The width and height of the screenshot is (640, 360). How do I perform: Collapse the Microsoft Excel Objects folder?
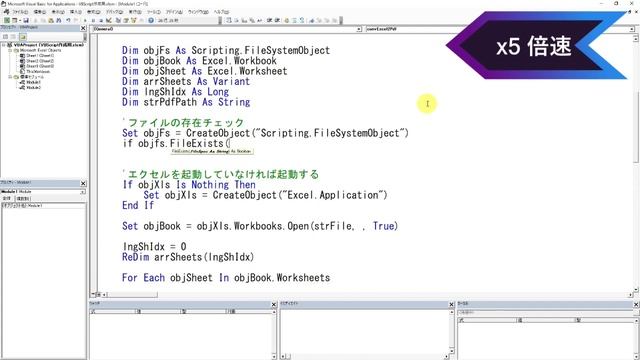[x=11, y=50]
